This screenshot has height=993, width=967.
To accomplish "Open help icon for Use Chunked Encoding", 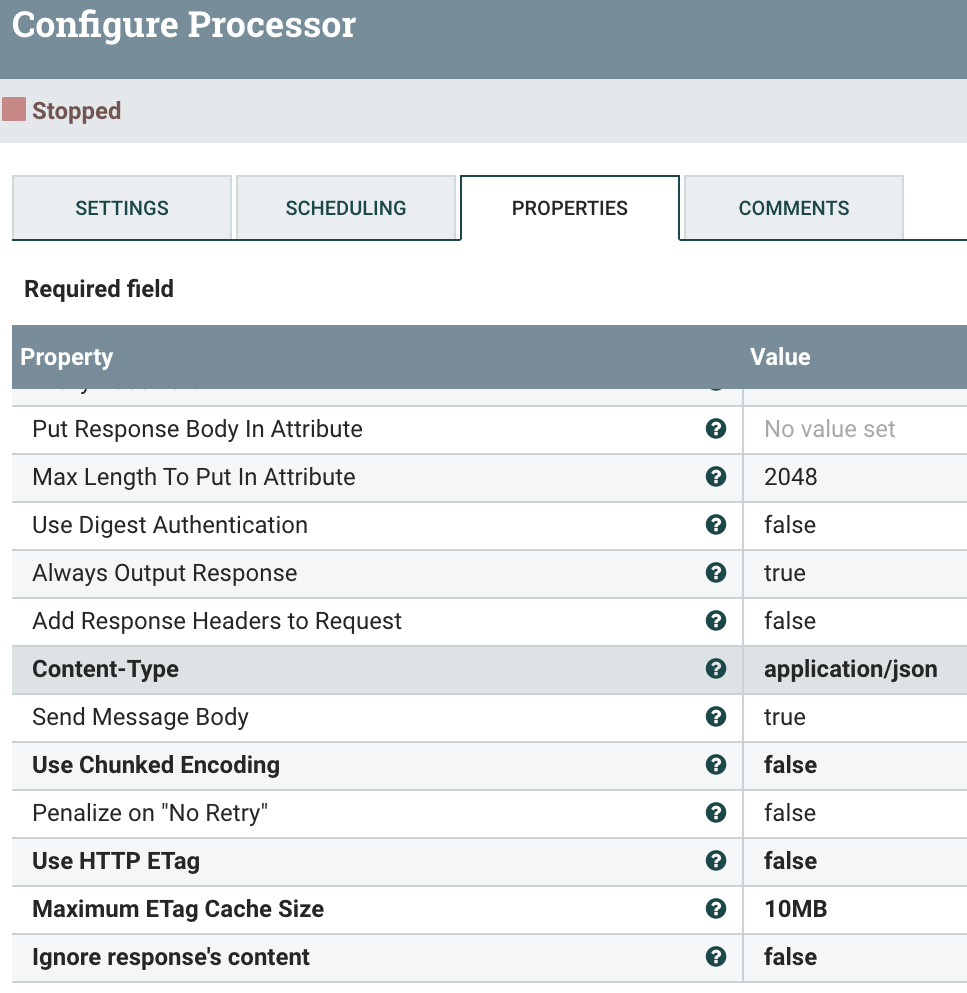I will click(x=715, y=765).
